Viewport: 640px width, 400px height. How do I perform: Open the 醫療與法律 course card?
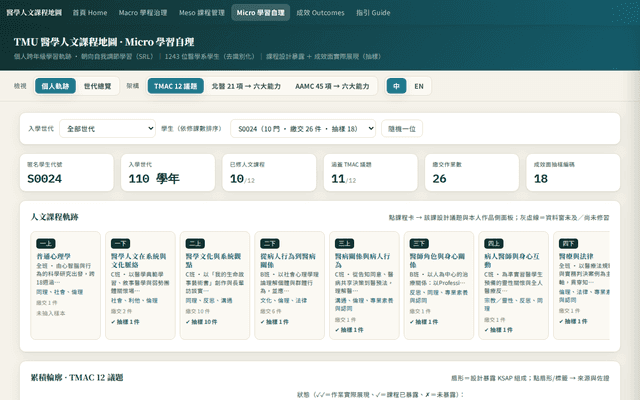pyautogui.click(x=581, y=285)
